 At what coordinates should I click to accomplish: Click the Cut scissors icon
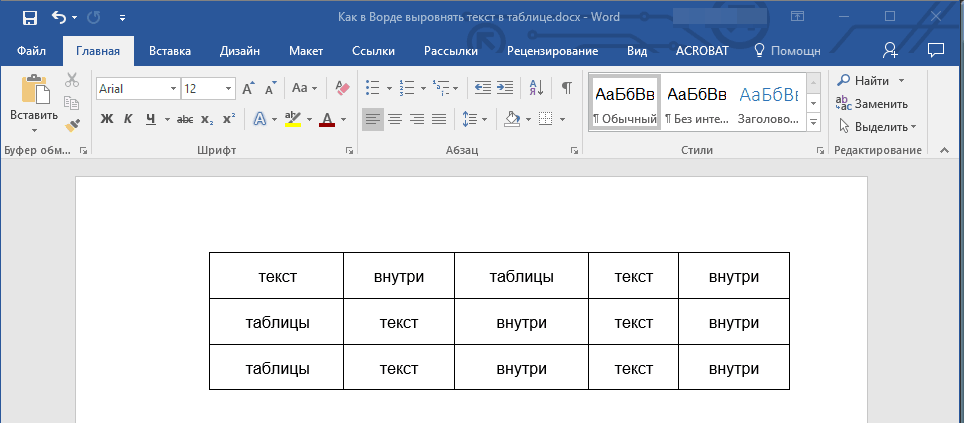point(72,81)
